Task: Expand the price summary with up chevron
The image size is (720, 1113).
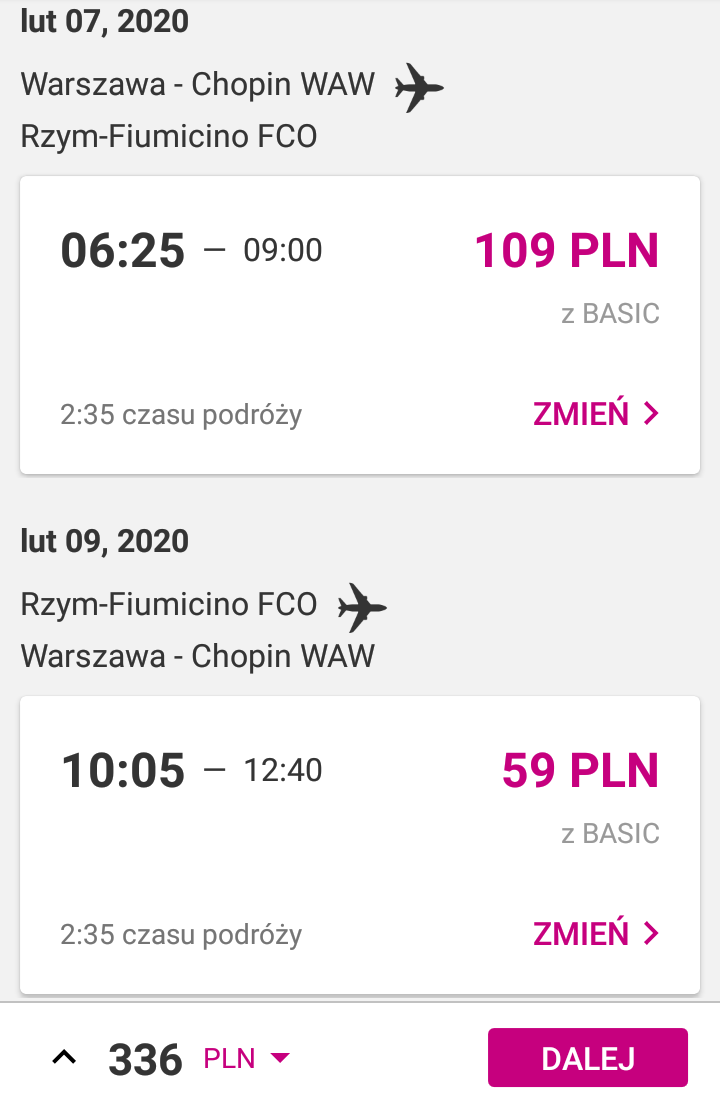Action: 64,1058
